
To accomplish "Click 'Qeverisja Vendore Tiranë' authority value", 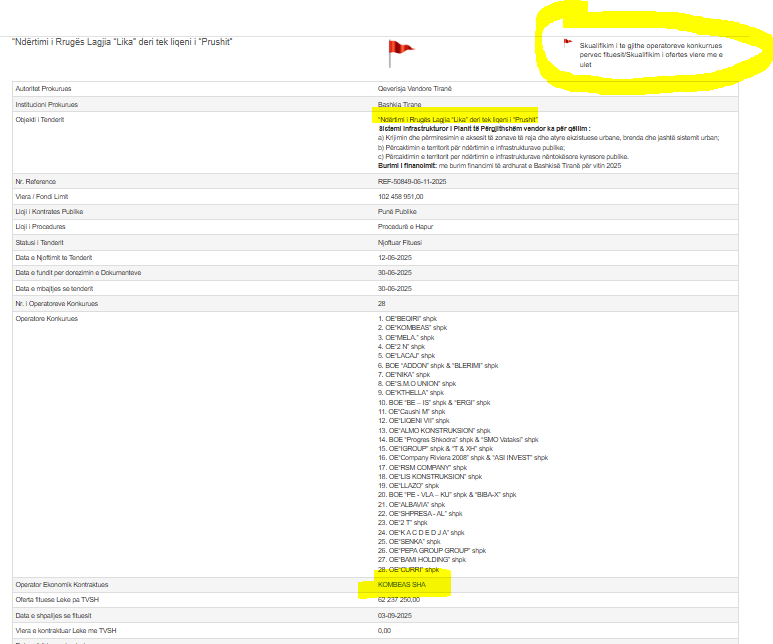I will [x=414, y=89].
